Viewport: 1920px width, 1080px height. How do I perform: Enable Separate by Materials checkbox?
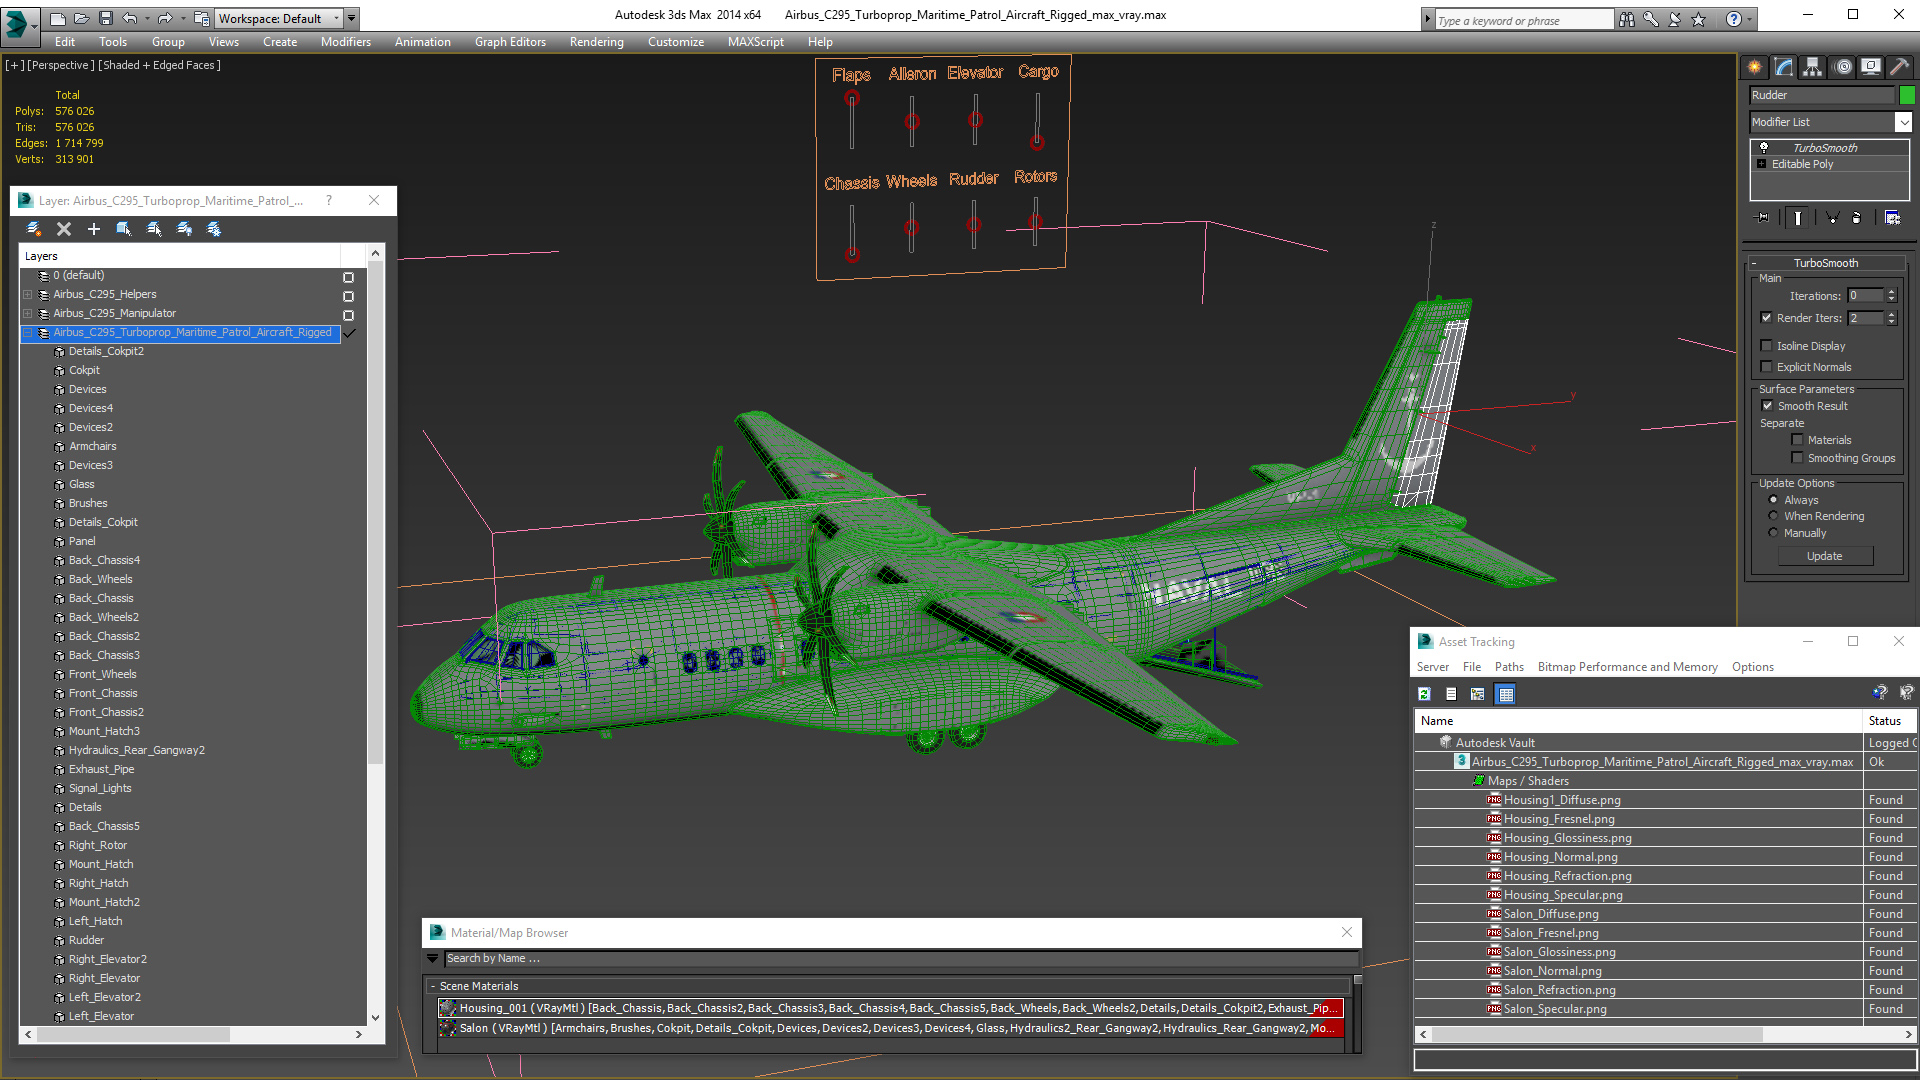pyautogui.click(x=1797, y=440)
